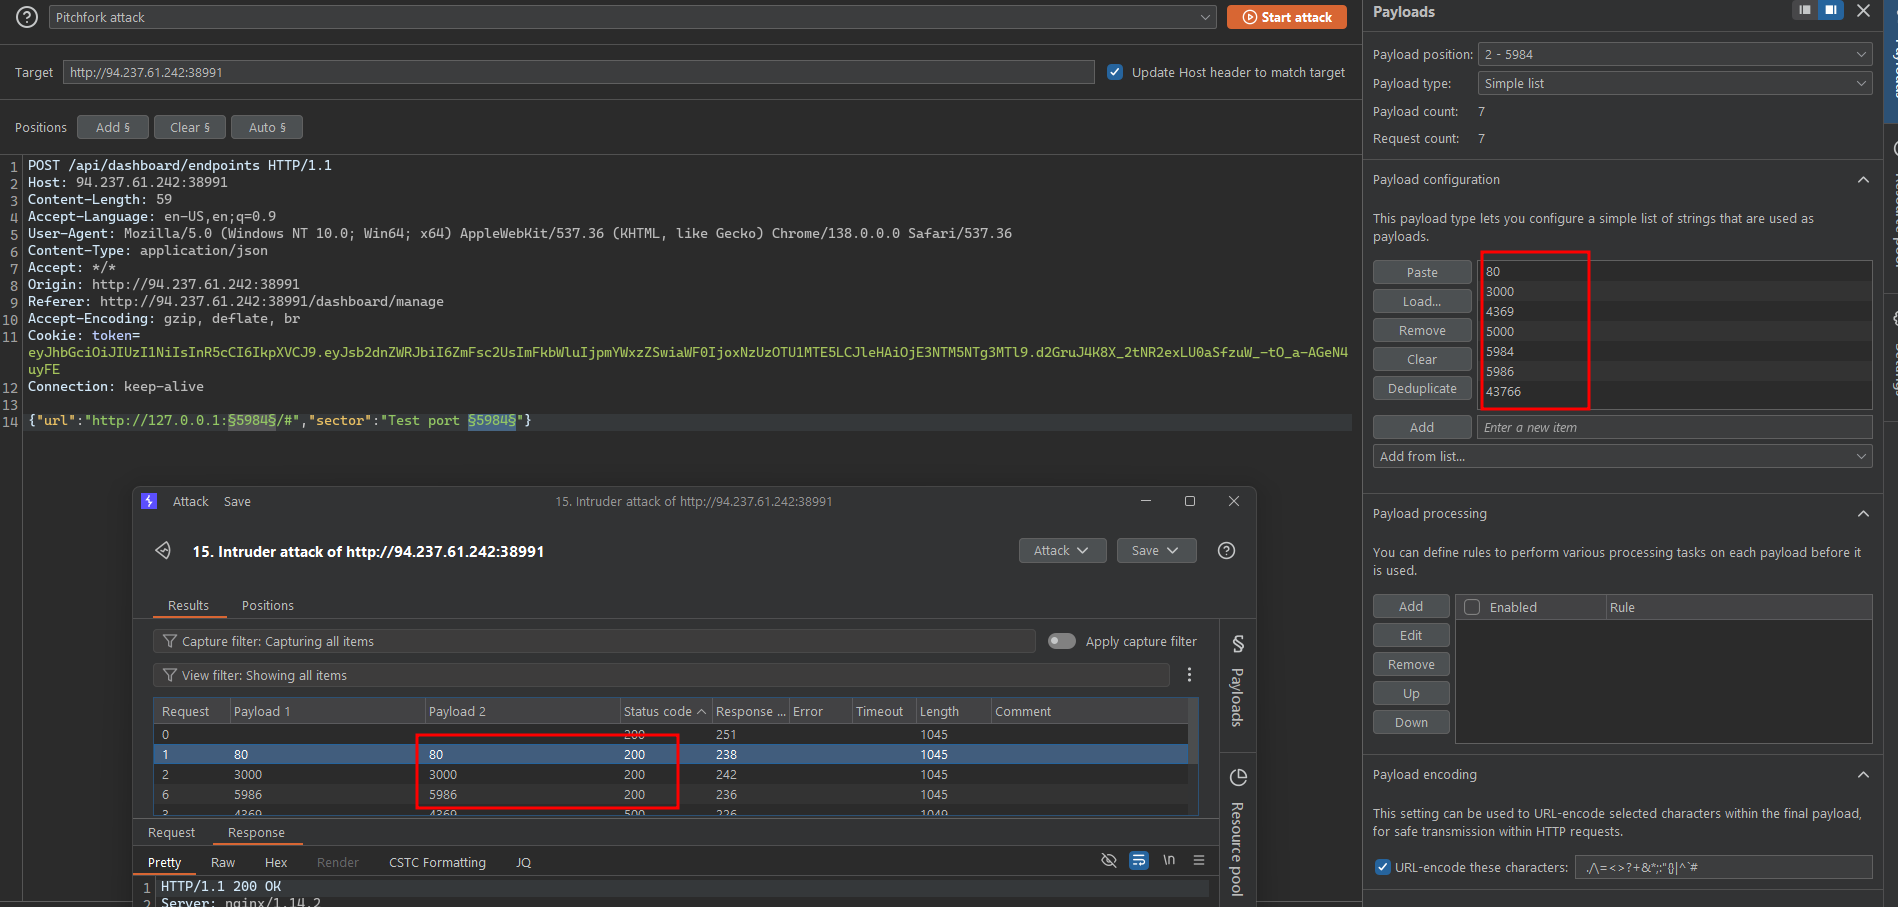Click the Load... payload button
The image size is (1898, 907).
(1422, 301)
